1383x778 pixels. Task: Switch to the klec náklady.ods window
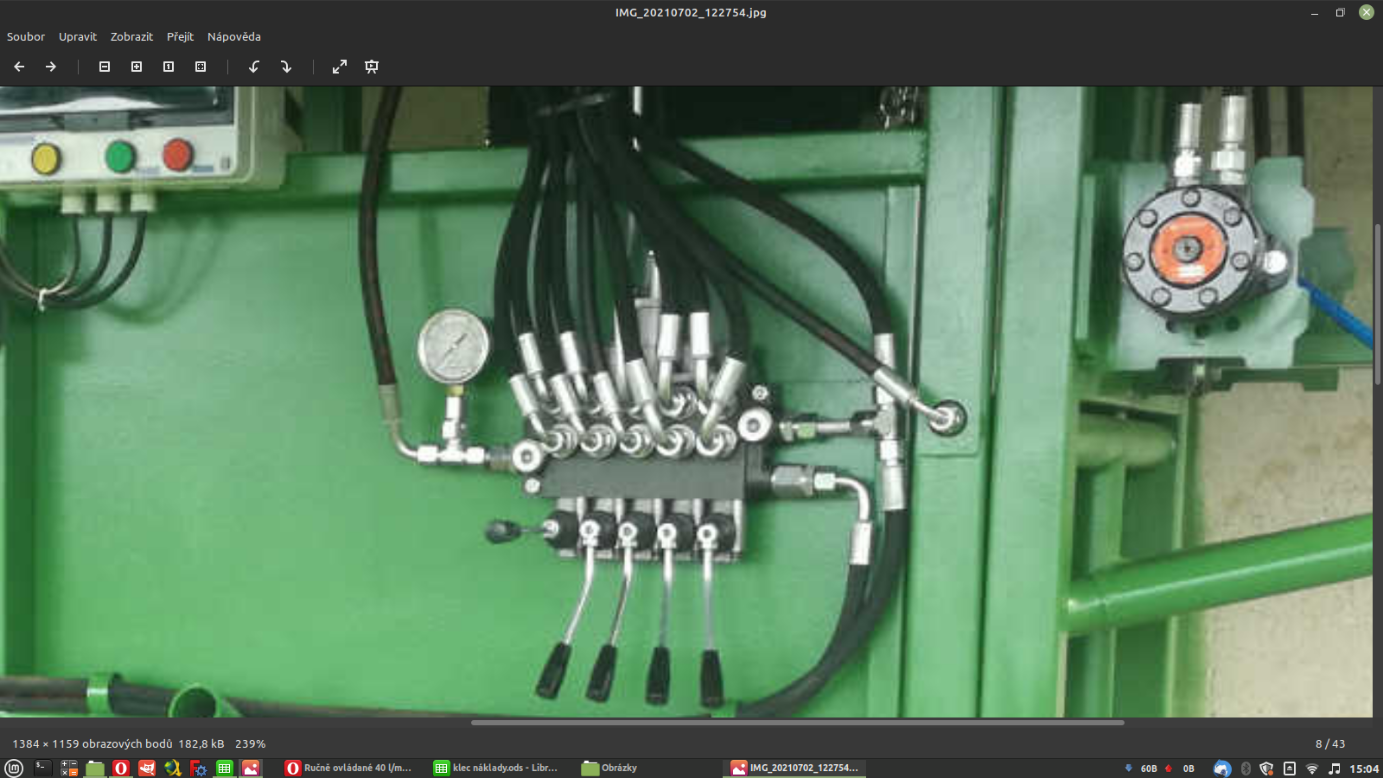point(495,768)
